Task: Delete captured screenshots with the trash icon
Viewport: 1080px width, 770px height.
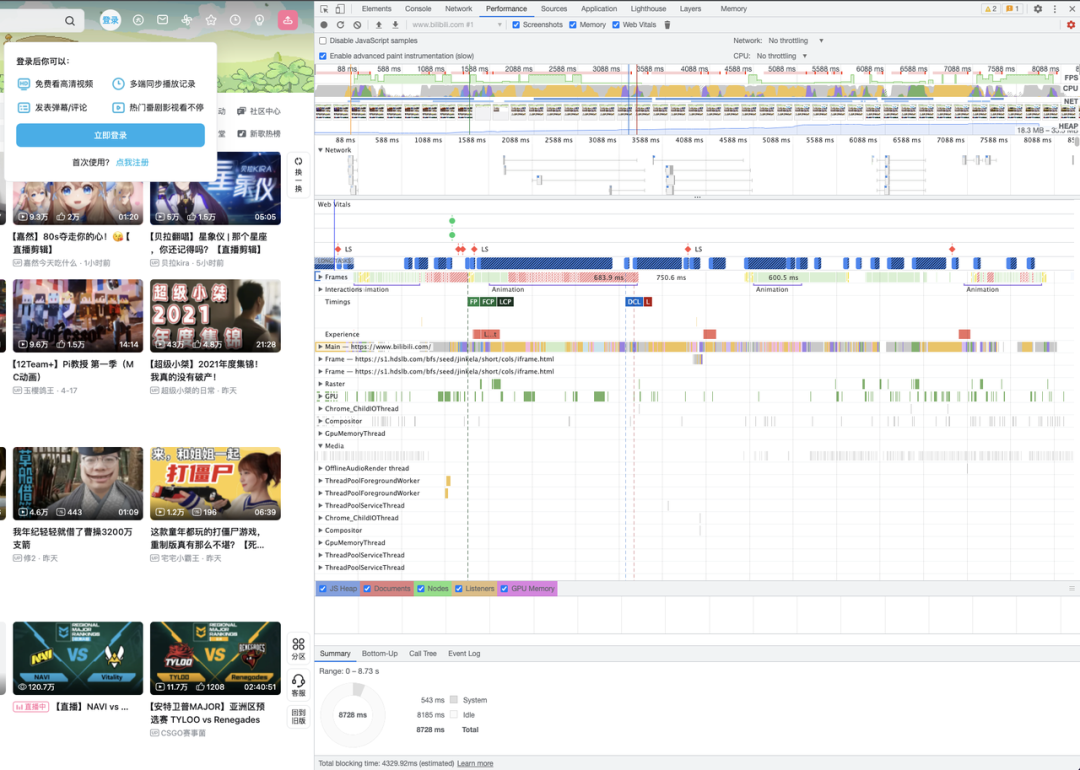Action: click(668, 24)
